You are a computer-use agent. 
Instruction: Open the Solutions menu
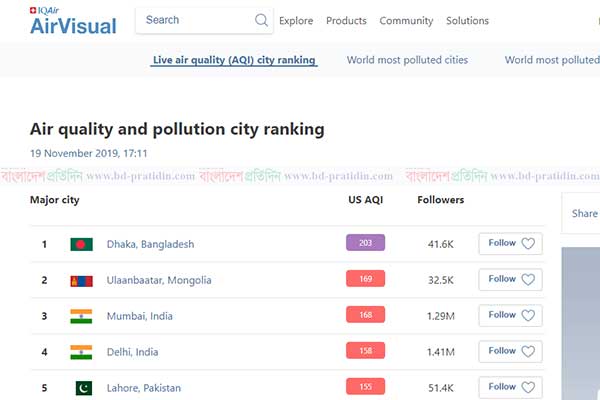pyautogui.click(x=467, y=21)
